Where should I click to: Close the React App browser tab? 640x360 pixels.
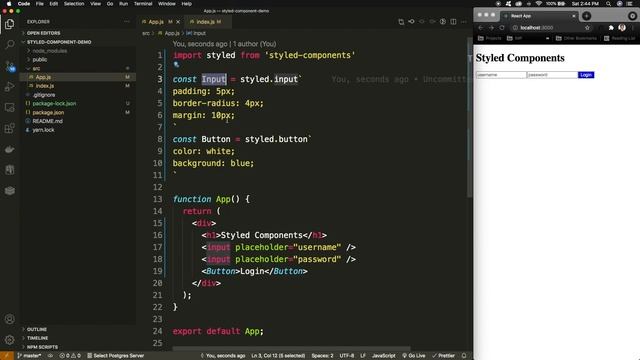573,16
